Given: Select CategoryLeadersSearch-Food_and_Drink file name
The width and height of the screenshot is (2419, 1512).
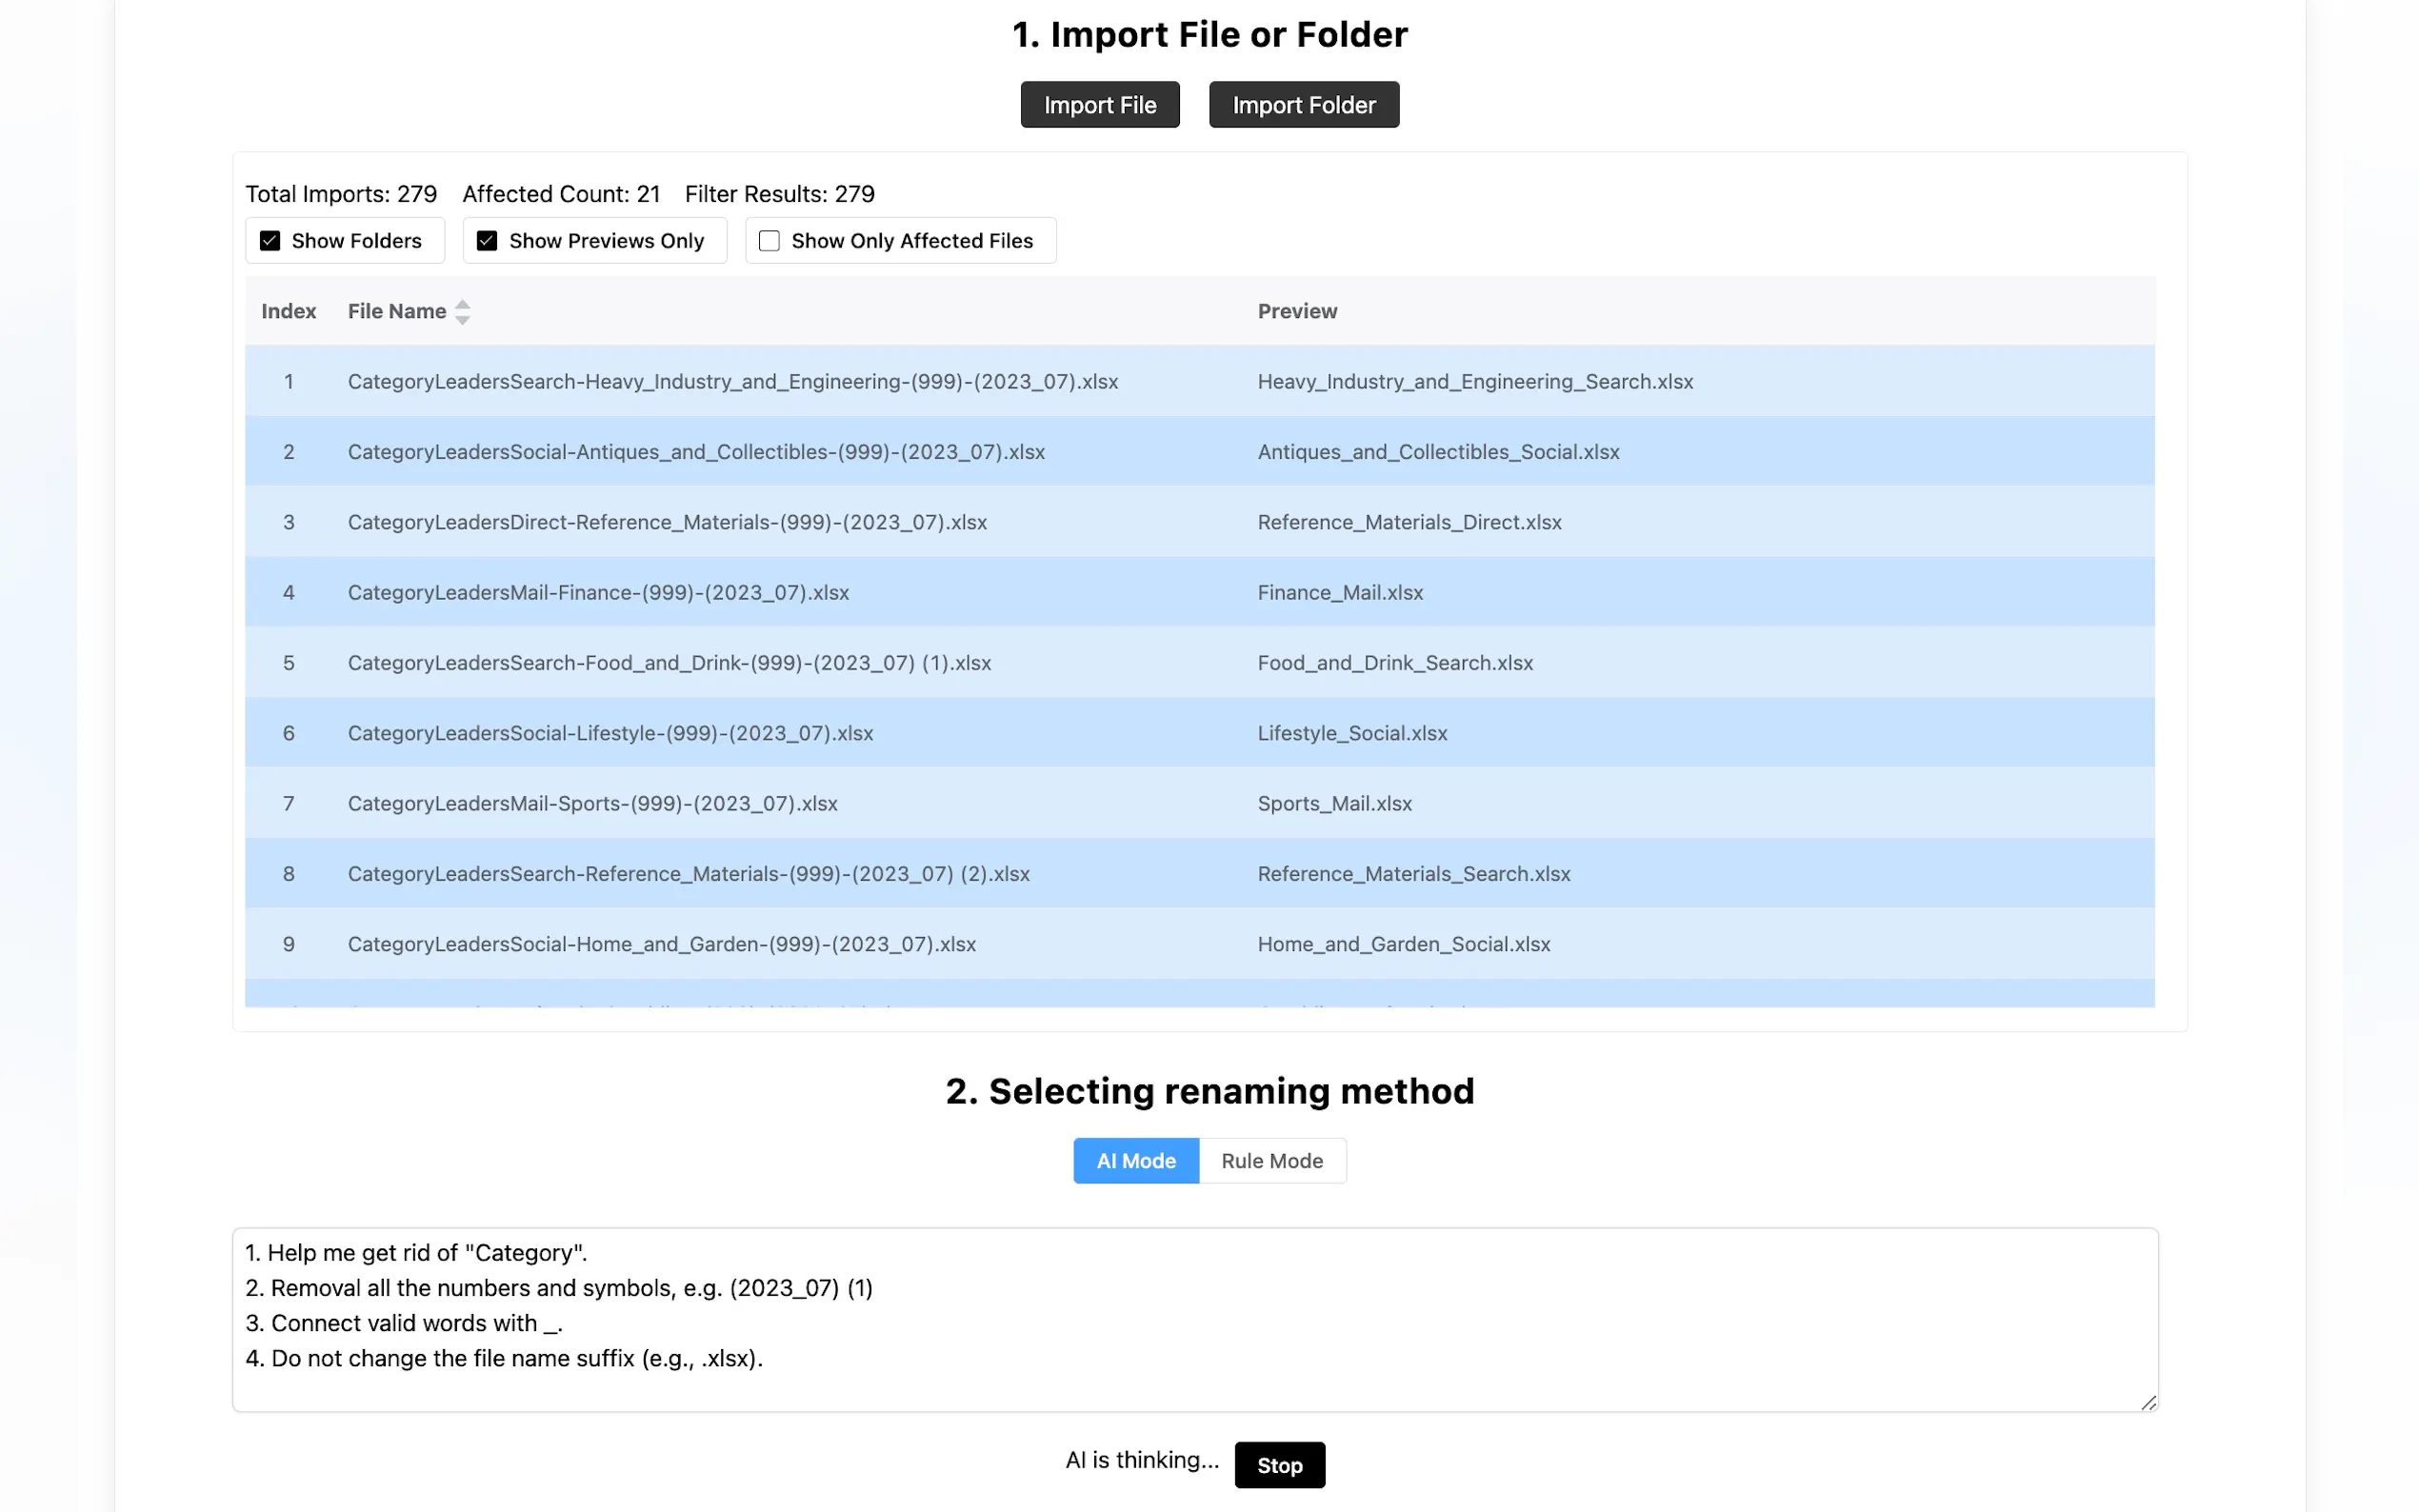Looking at the screenshot, I should pos(669,662).
